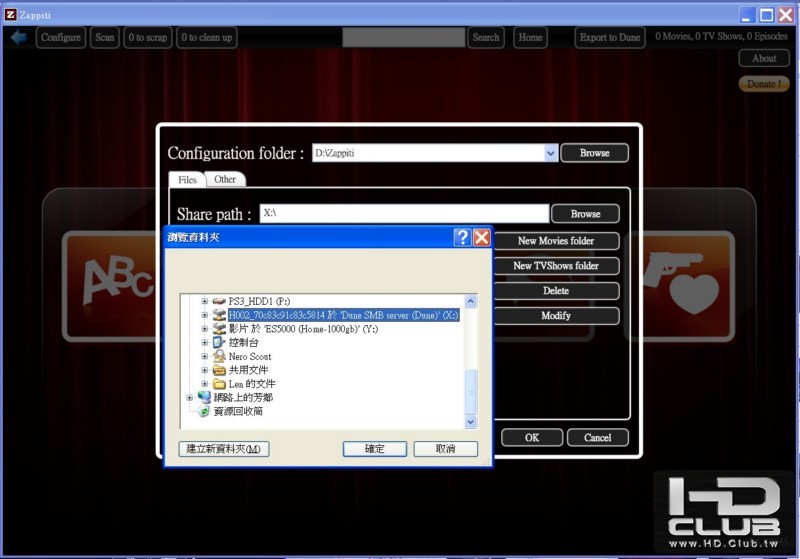
Task: Click the Zappiti title bar logo icon
Action: coord(10,15)
